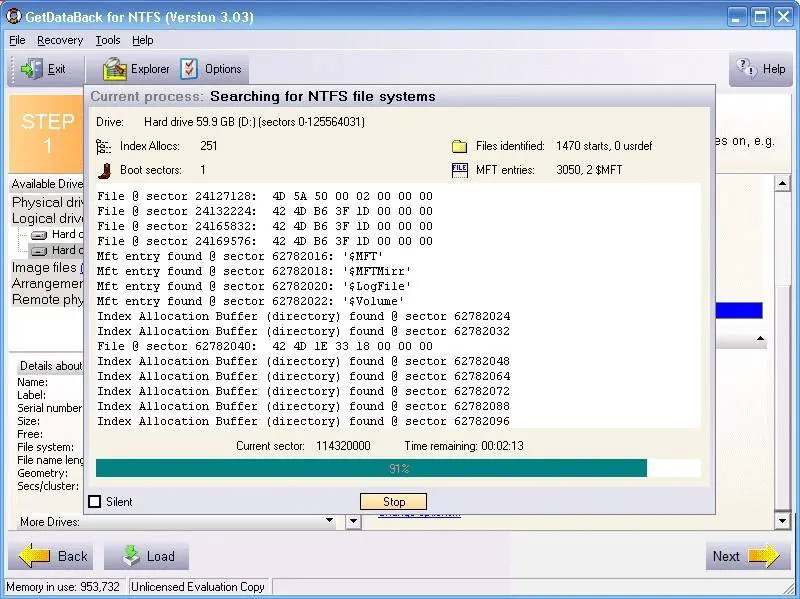The image size is (800, 599).
Task: Click 'Memory in use: 953,732' status
Action: point(63,587)
